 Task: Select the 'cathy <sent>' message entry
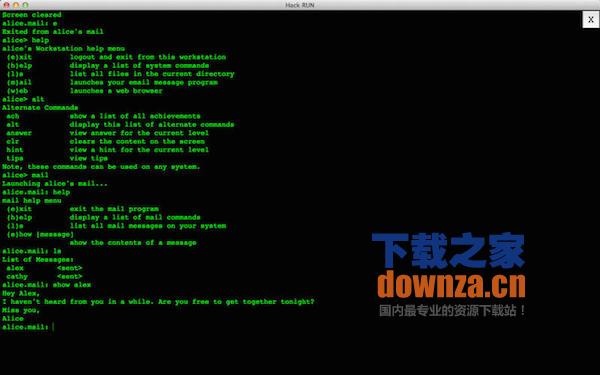[44, 276]
